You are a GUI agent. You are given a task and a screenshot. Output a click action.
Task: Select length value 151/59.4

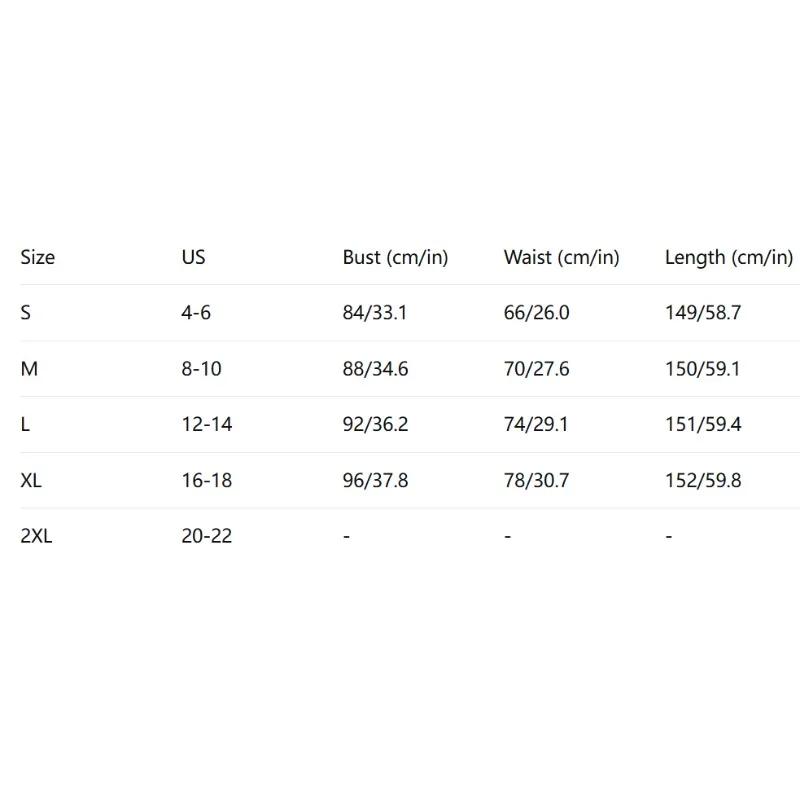pos(702,425)
